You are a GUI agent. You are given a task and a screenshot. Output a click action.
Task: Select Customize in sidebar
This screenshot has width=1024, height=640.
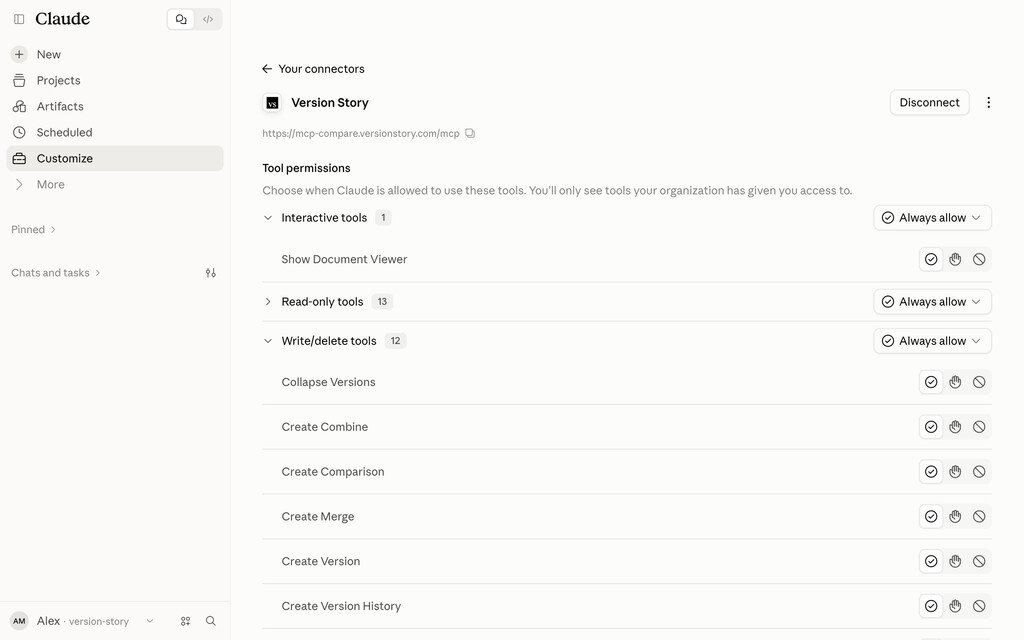pyautogui.click(x=115, y=159)
